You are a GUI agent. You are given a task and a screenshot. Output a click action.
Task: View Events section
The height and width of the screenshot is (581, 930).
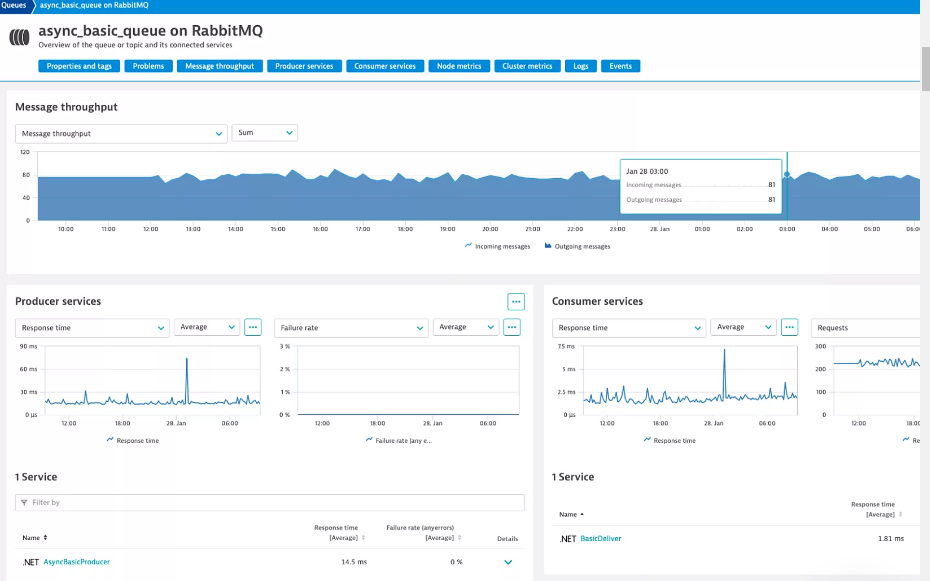click(620, 66)
